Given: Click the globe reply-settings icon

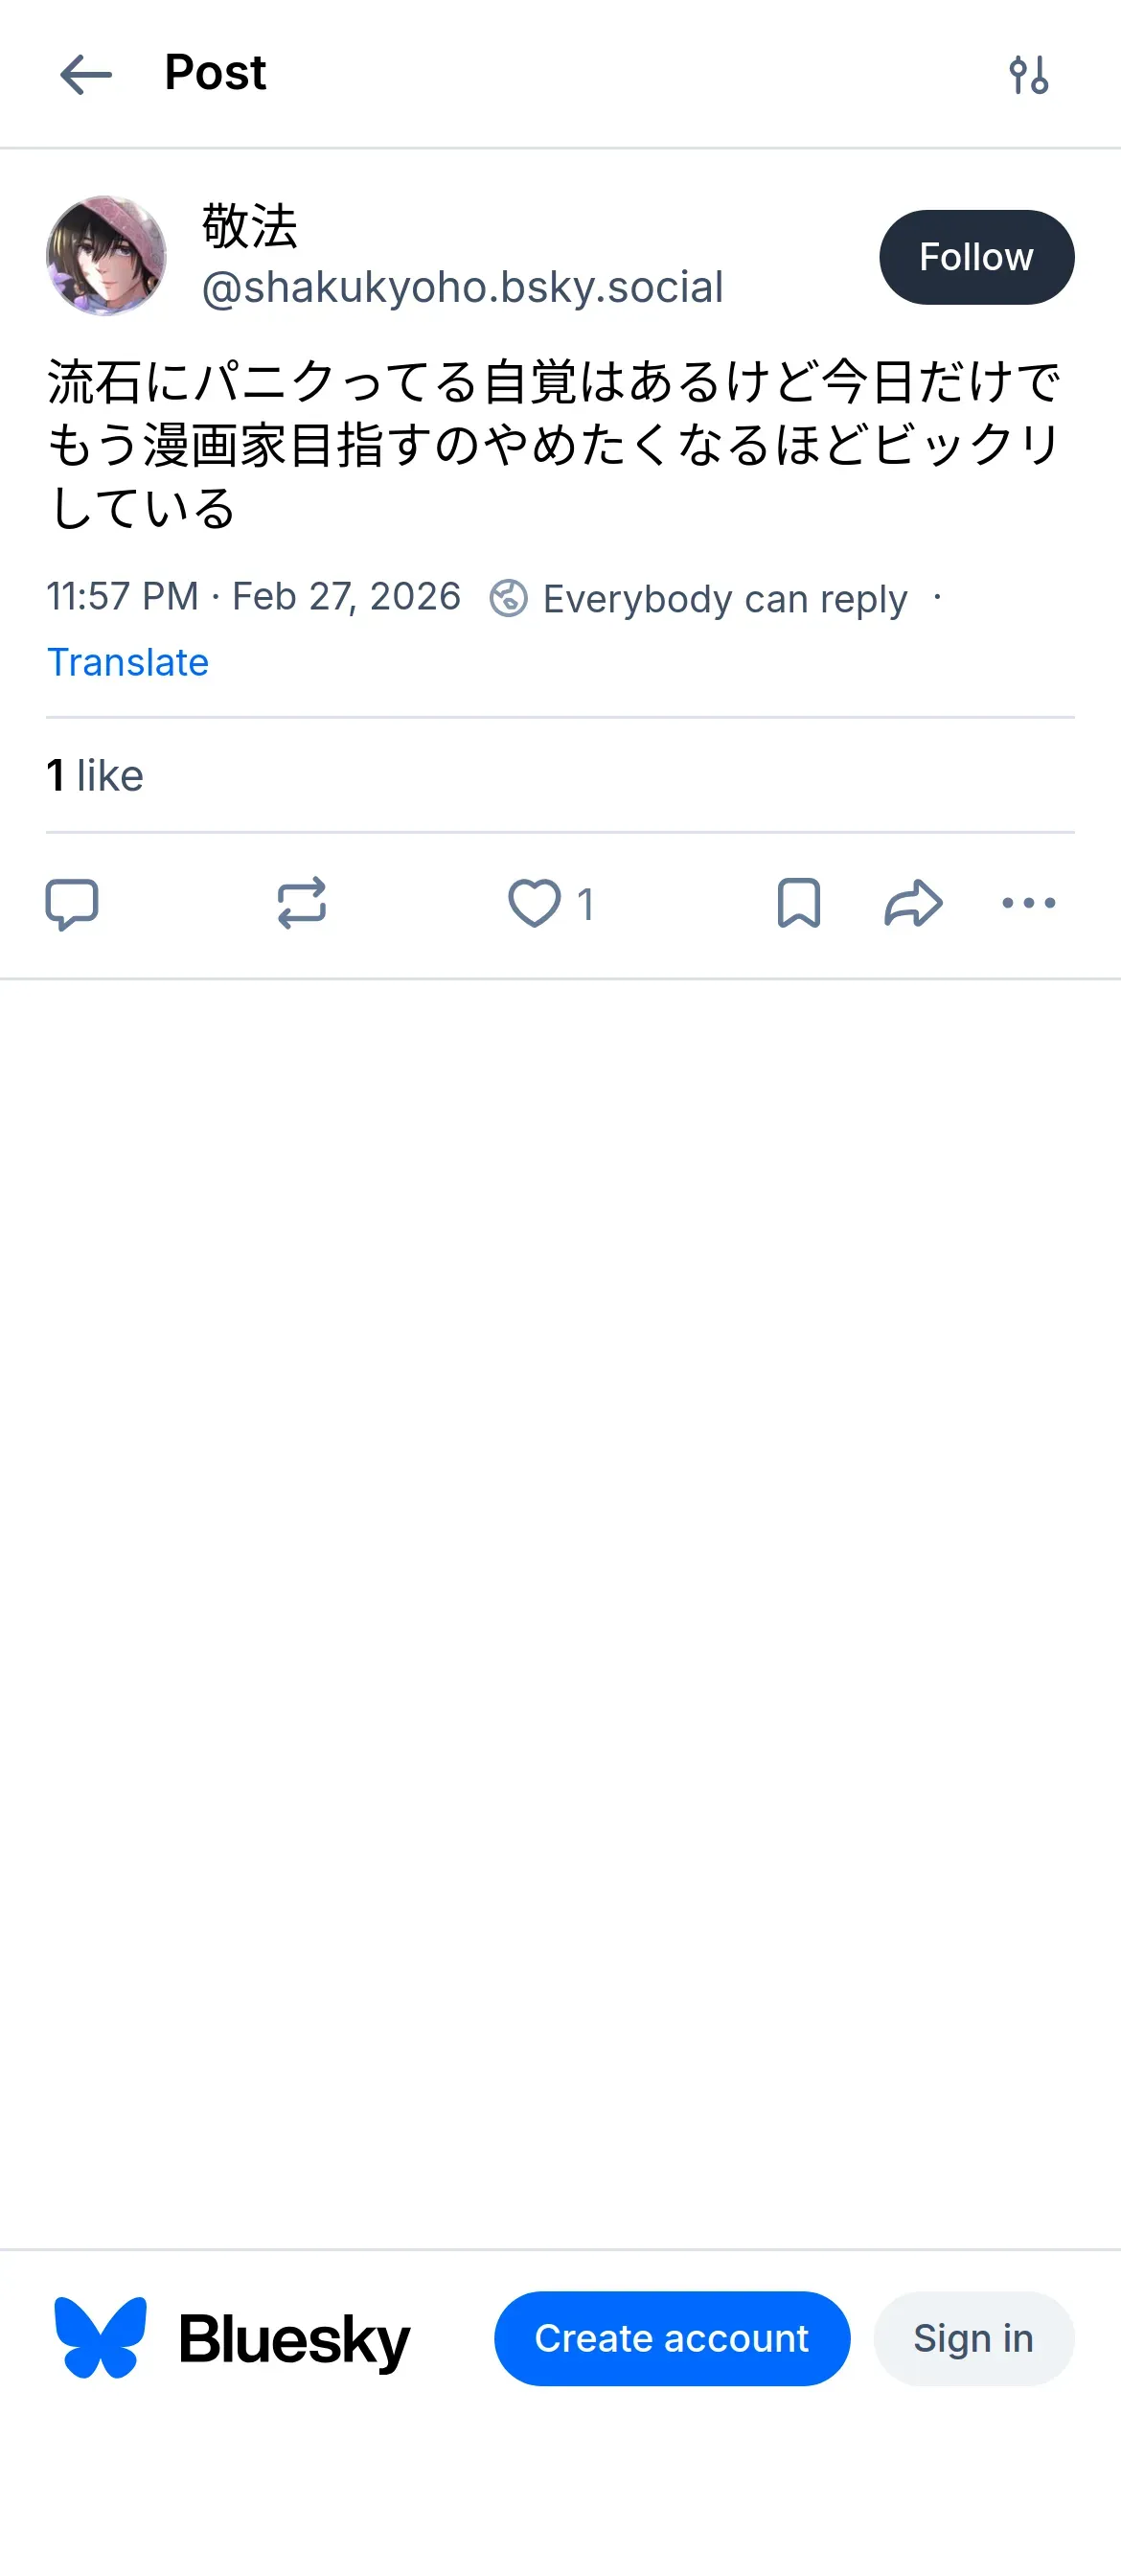Looking at the screenshot, I should 508,598.
